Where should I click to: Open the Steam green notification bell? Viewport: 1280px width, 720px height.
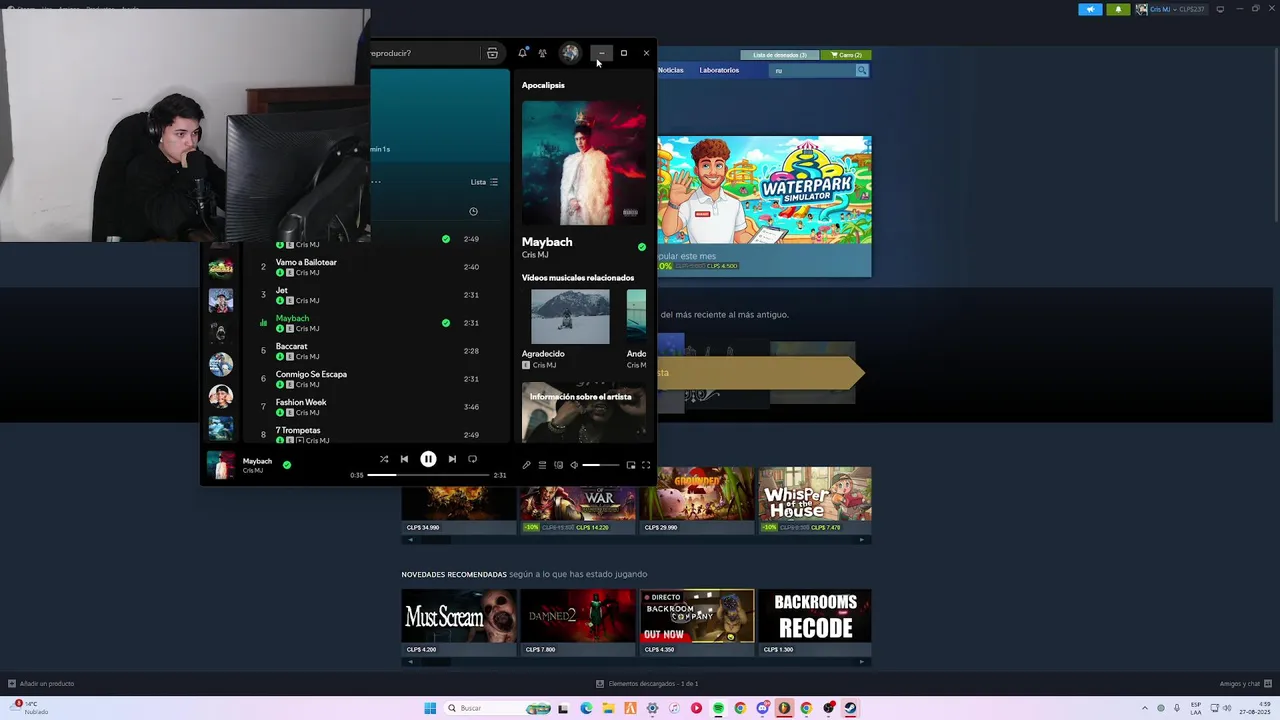point(1118,9)
